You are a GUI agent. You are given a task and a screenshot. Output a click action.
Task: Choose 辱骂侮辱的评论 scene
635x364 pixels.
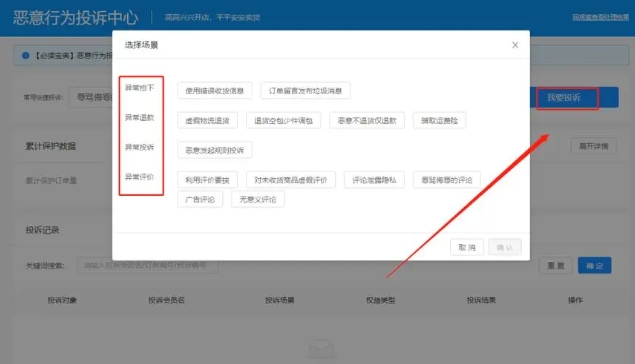tap(447, 180)
